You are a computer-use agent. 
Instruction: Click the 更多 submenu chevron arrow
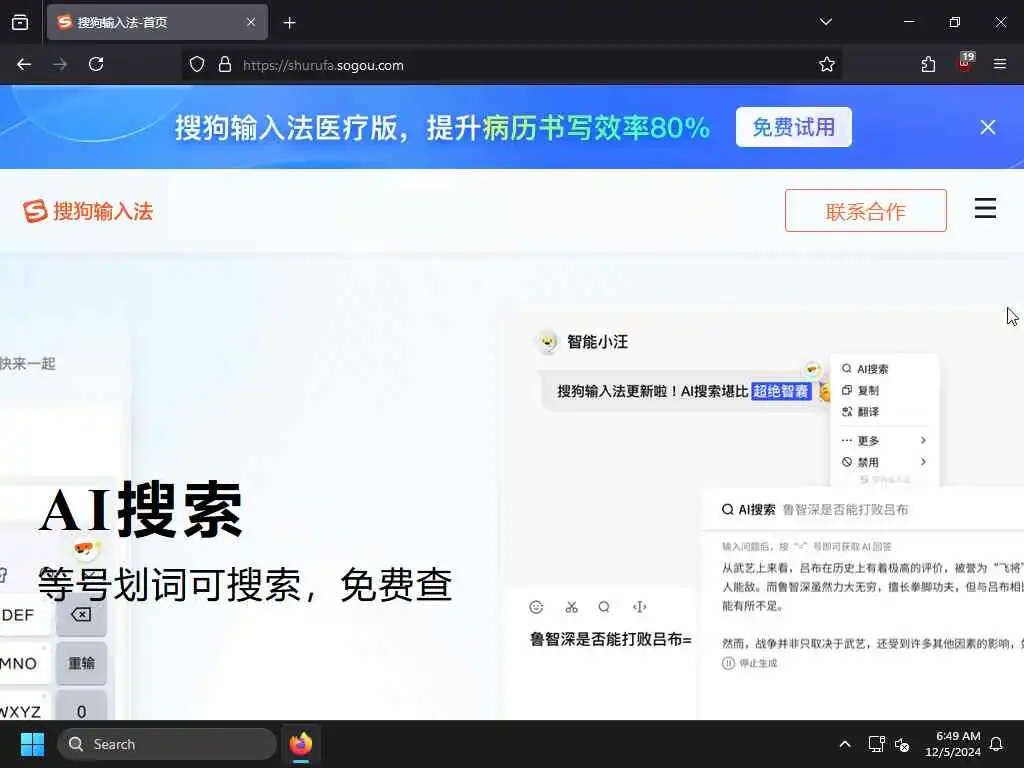tap(923, 440)
